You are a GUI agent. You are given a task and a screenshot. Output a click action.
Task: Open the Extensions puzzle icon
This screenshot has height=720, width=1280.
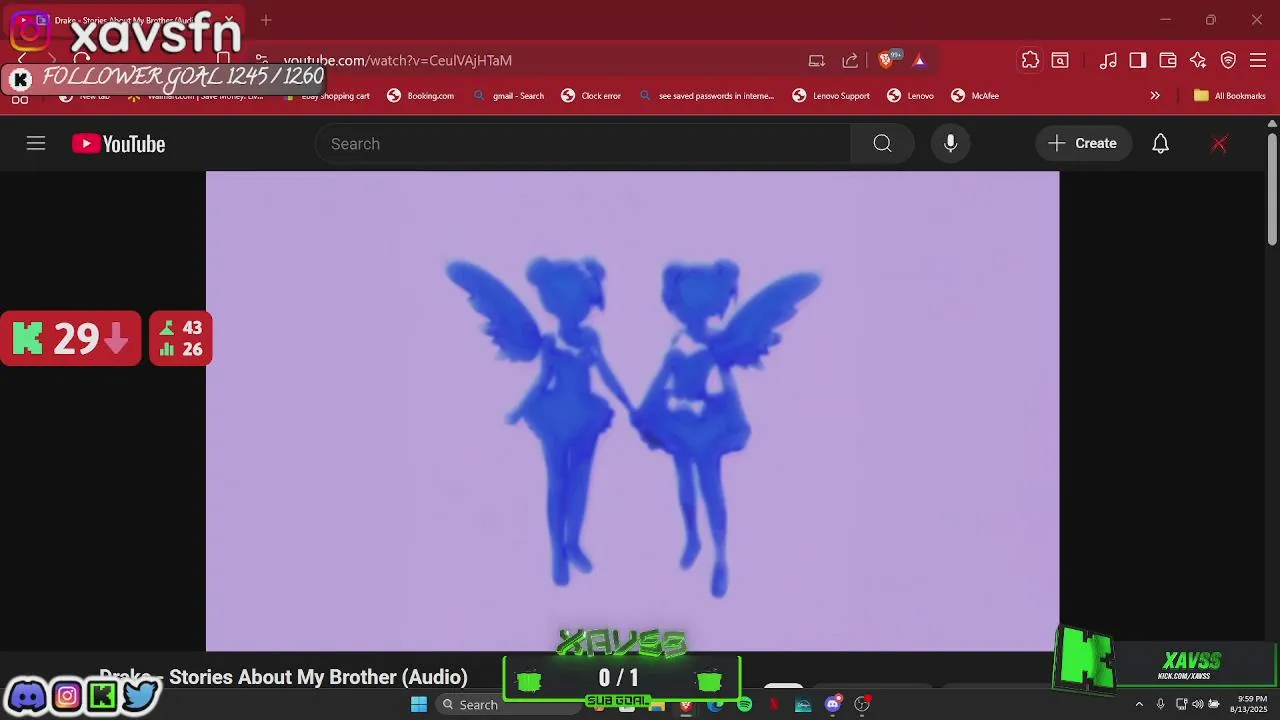point(1030,60)
